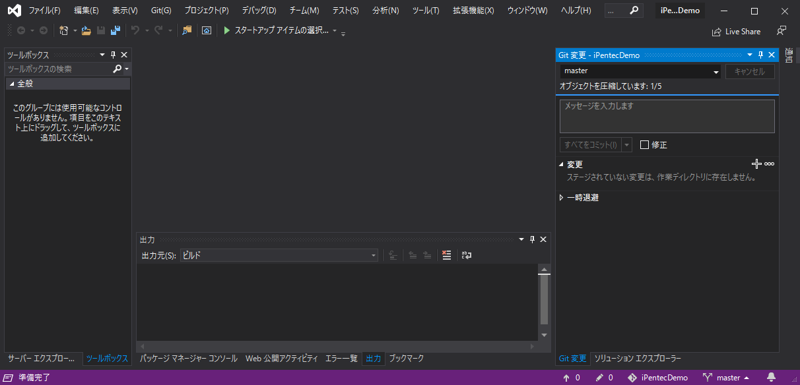The width and height of the screenshot is (800, 385).
Task: Click the Live Share button
Action: 736,32
